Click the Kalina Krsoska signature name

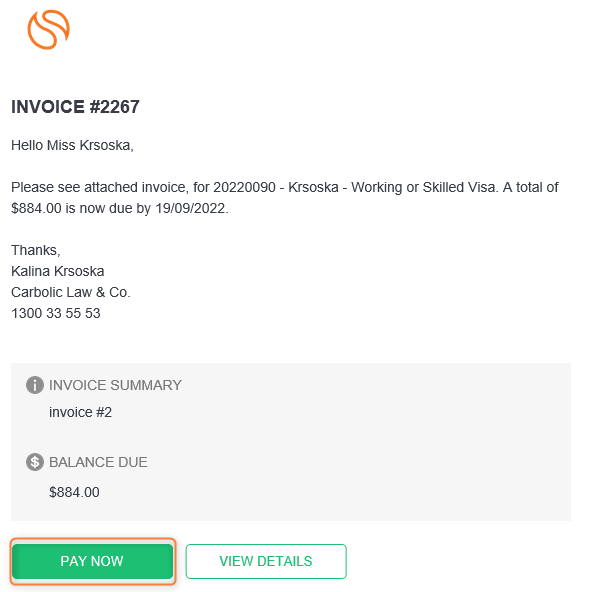click(58, 271)
